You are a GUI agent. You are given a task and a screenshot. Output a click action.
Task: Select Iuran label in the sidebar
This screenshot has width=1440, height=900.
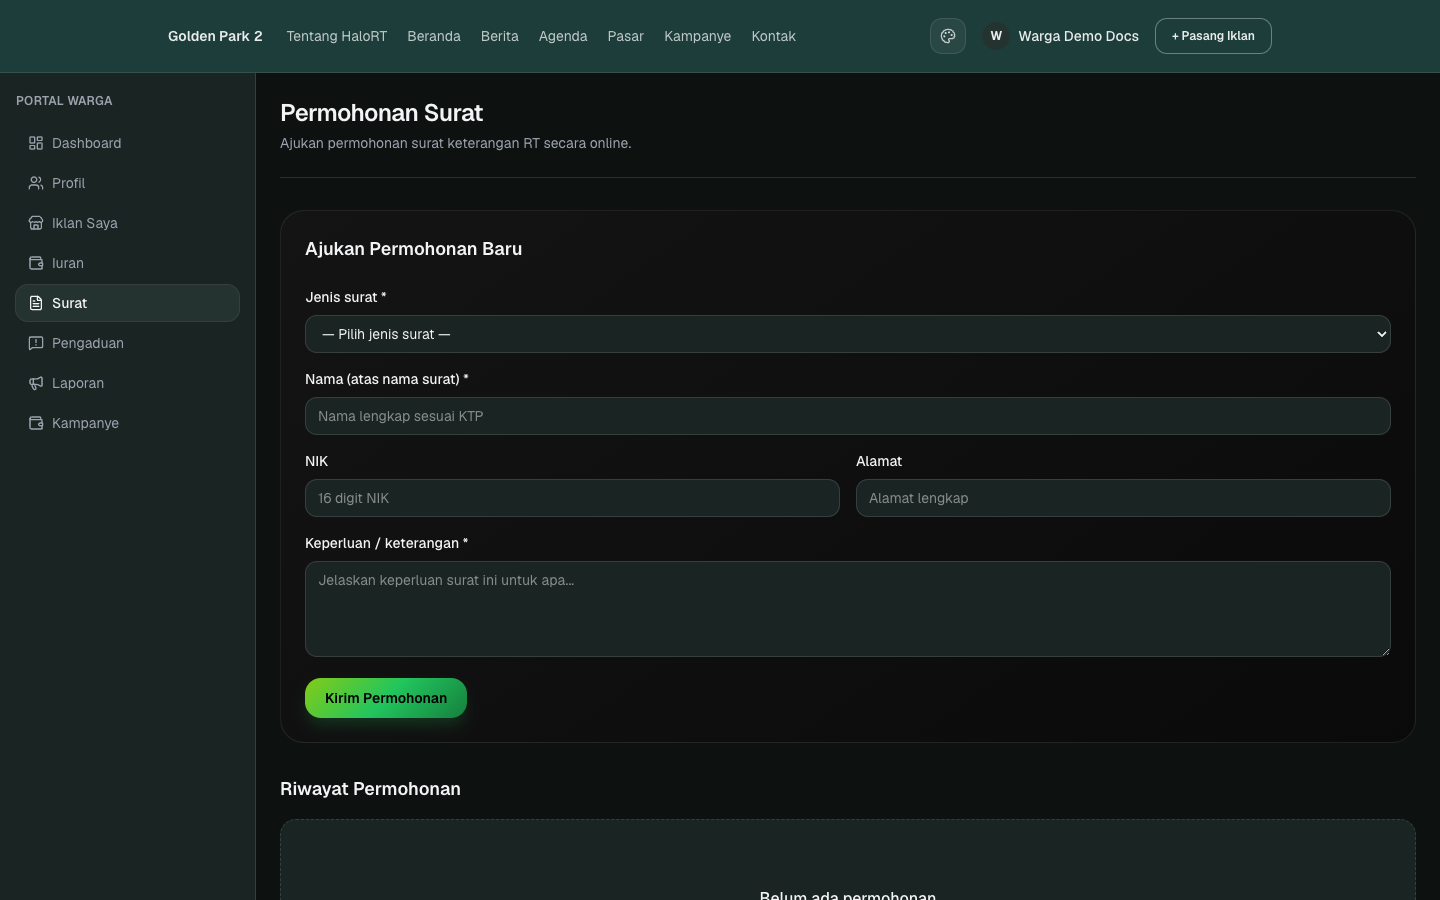pyautogui.click(x=68, y=263)
